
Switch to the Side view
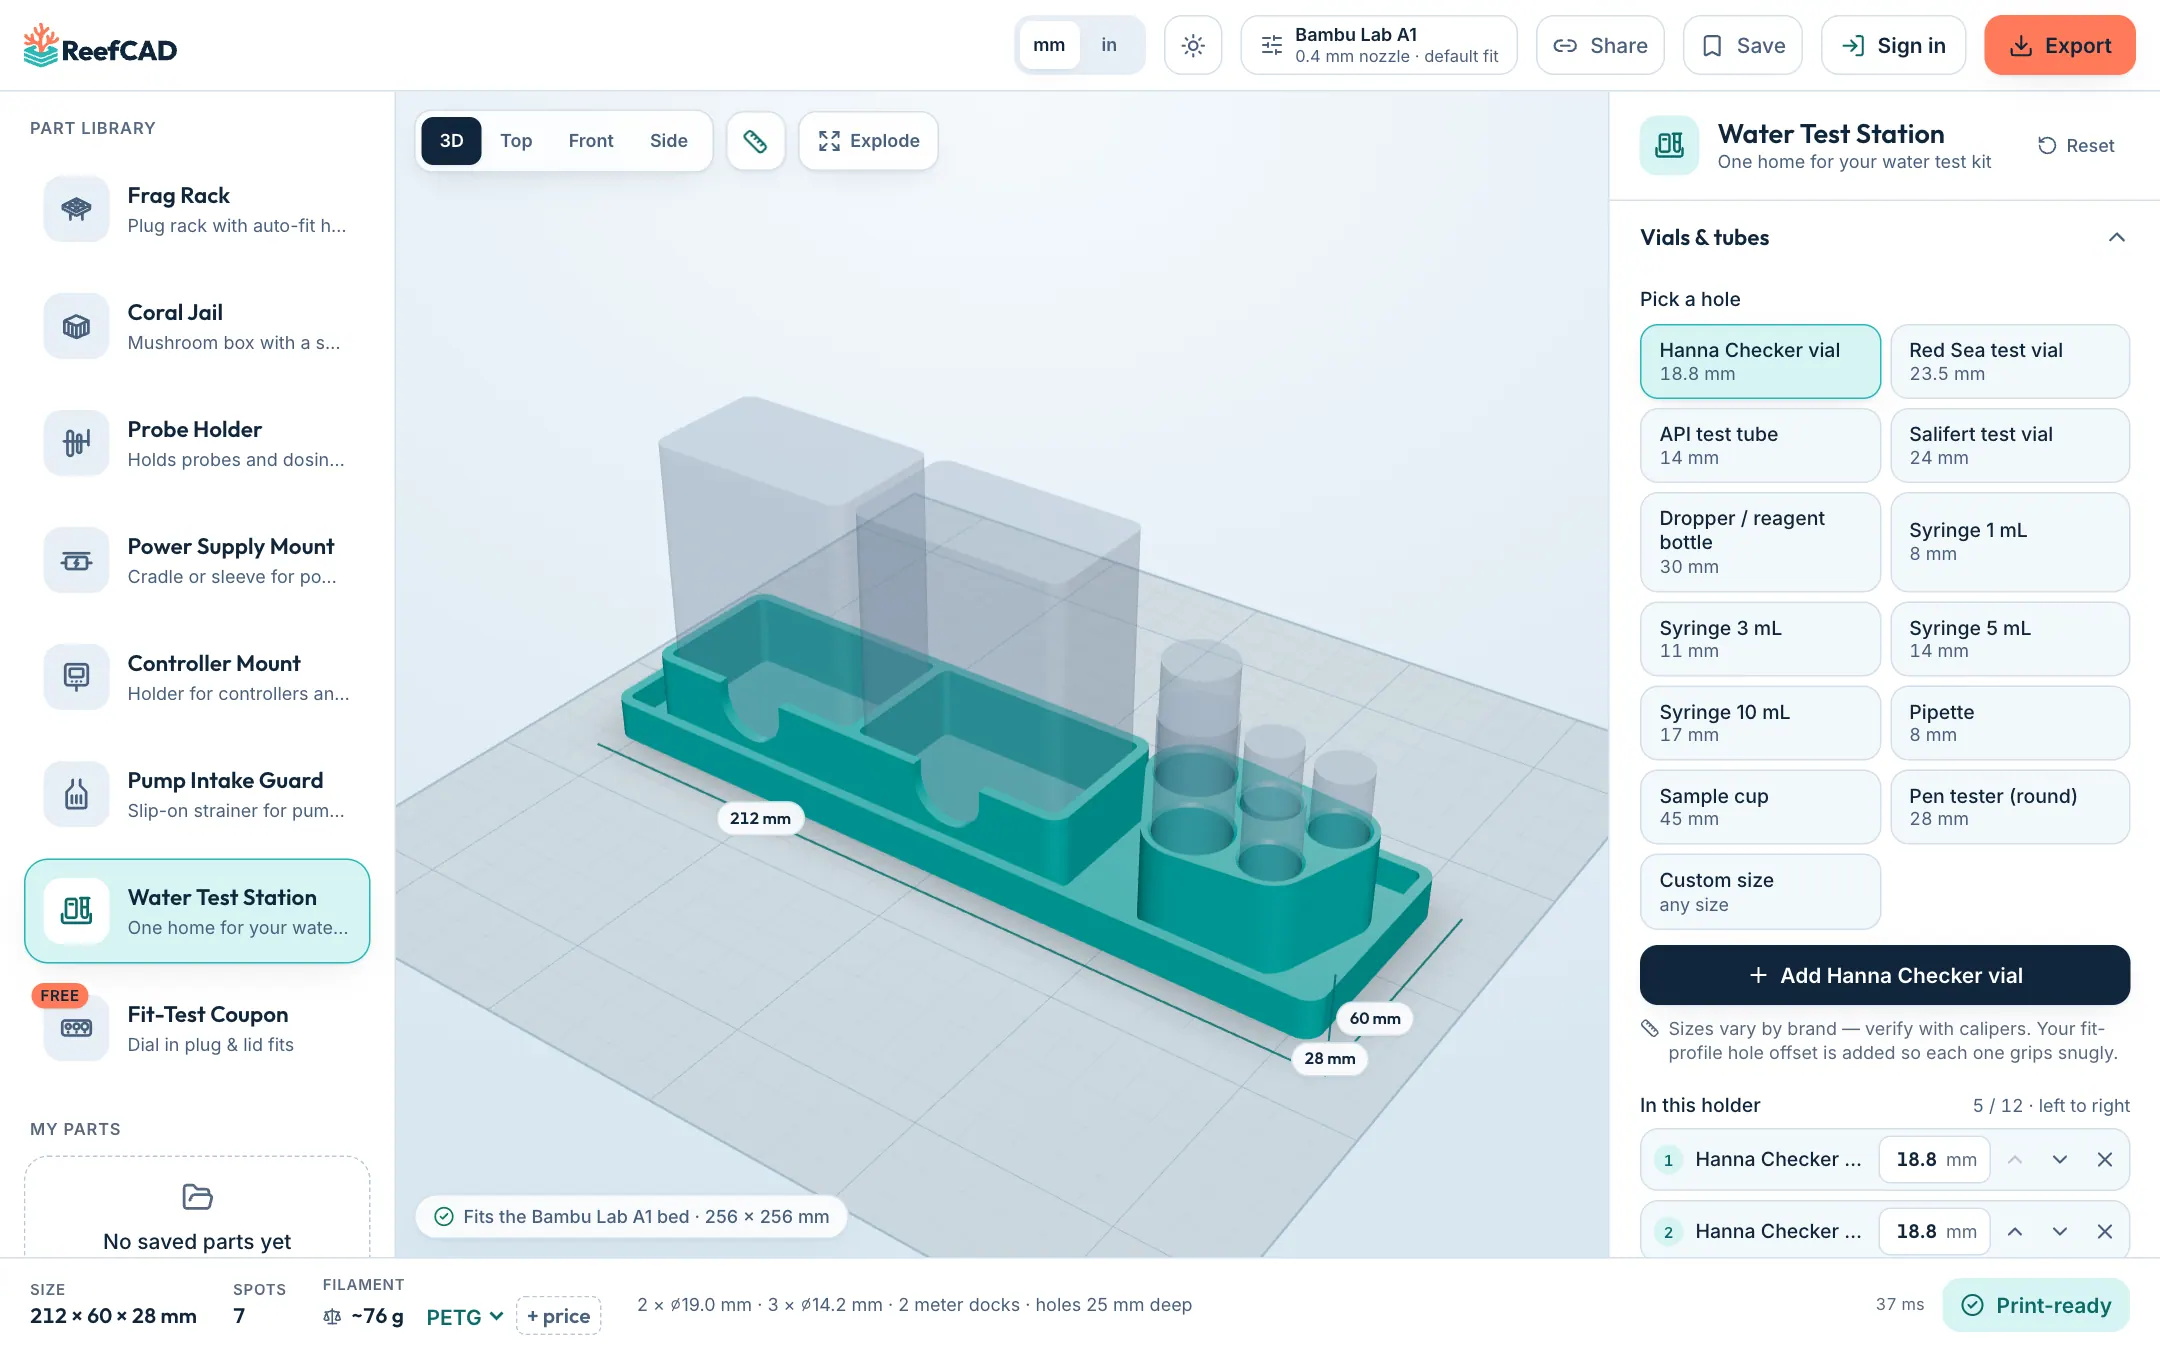(669, 141)
